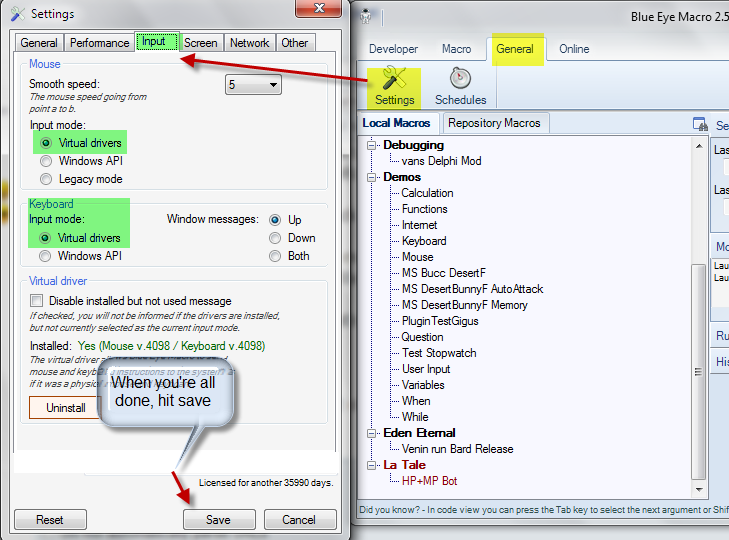Select User Input demo macro
The image size is (729, 540).
pos(426,369)
